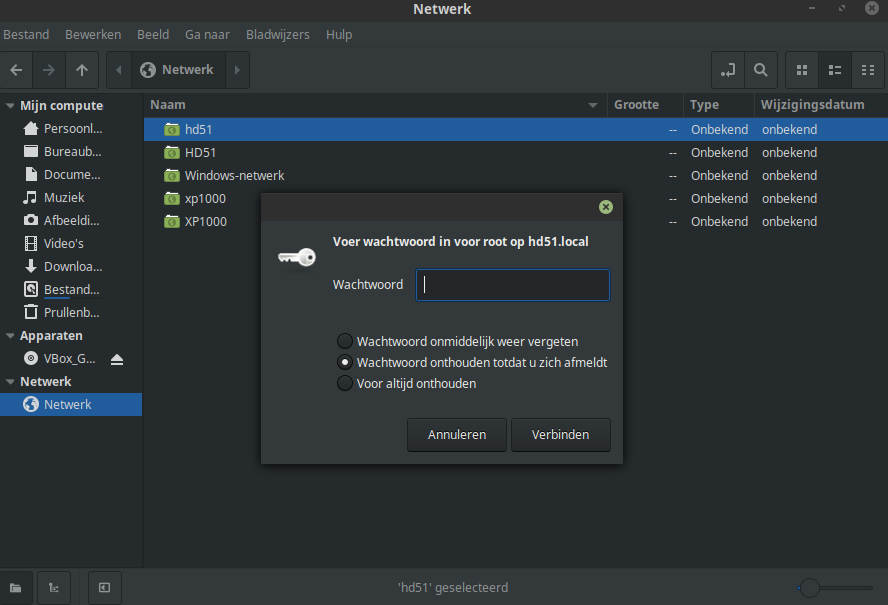Screen dimensions: 888x605
Task: Select remember password until logout
Action: pos(344,362)
